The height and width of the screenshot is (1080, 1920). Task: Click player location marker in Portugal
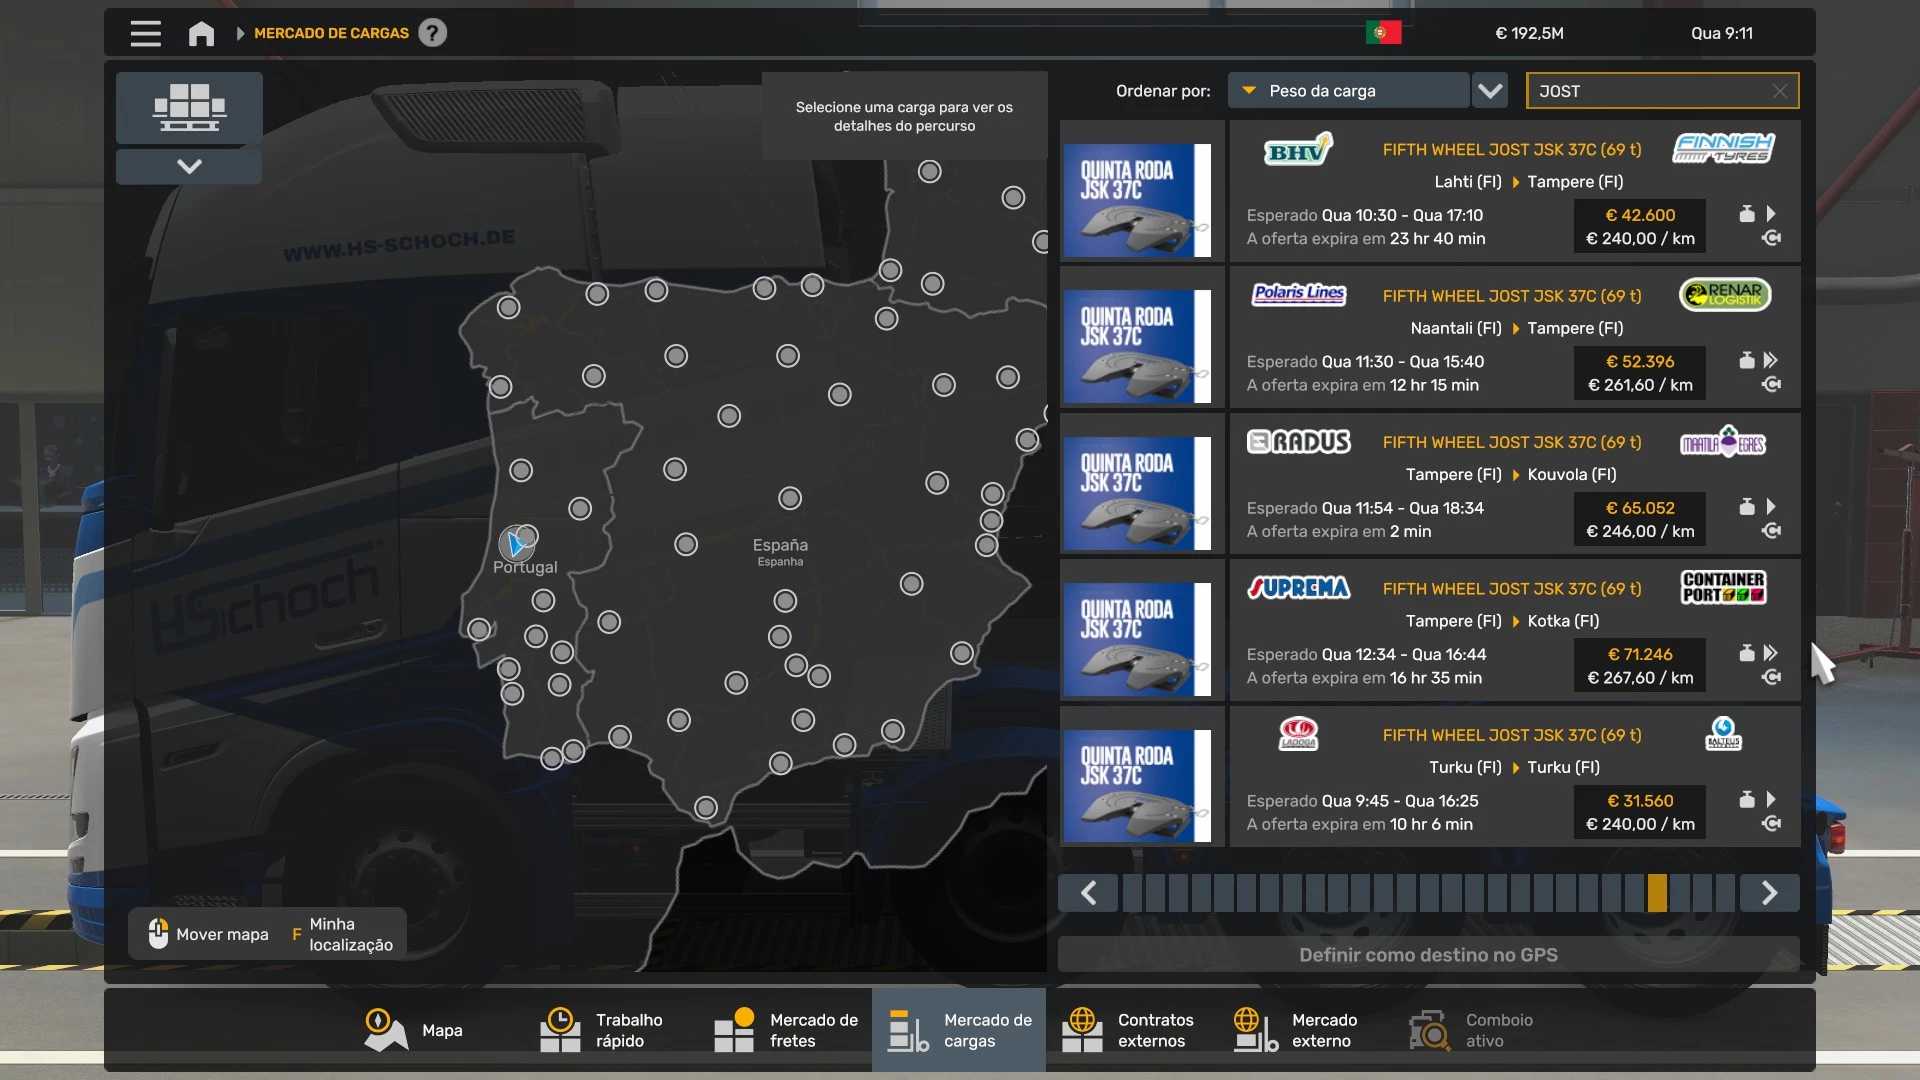(x=516, y=544)
